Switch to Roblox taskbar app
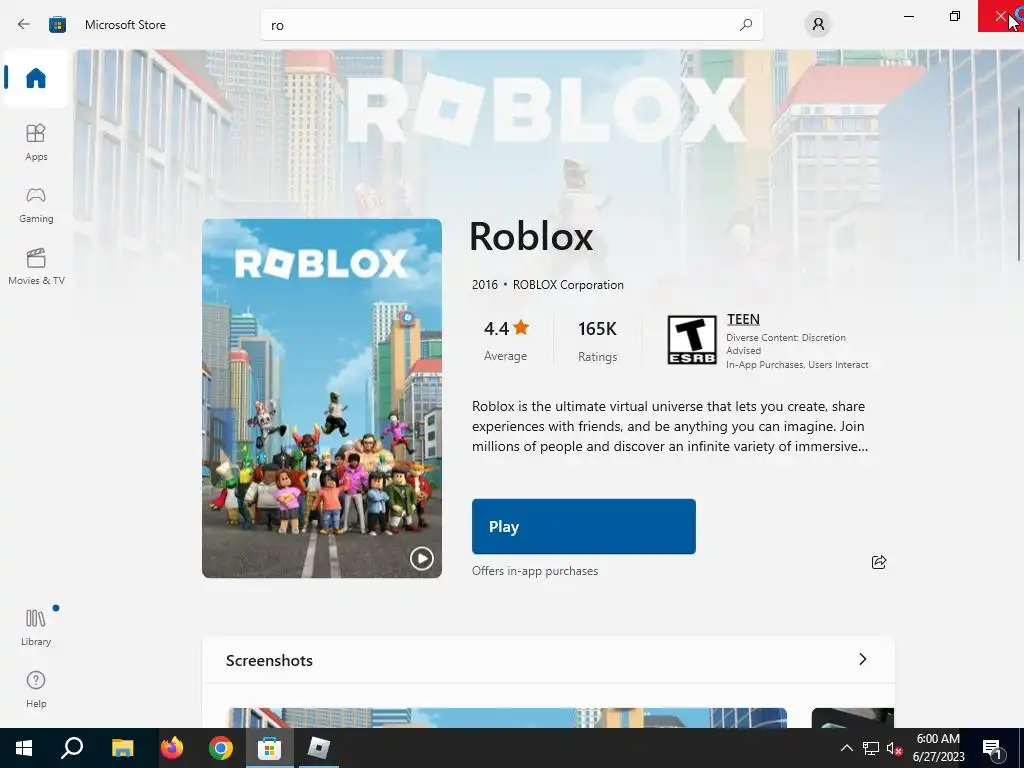Viewport: 1024px width, 768px height. pos(319,748)
